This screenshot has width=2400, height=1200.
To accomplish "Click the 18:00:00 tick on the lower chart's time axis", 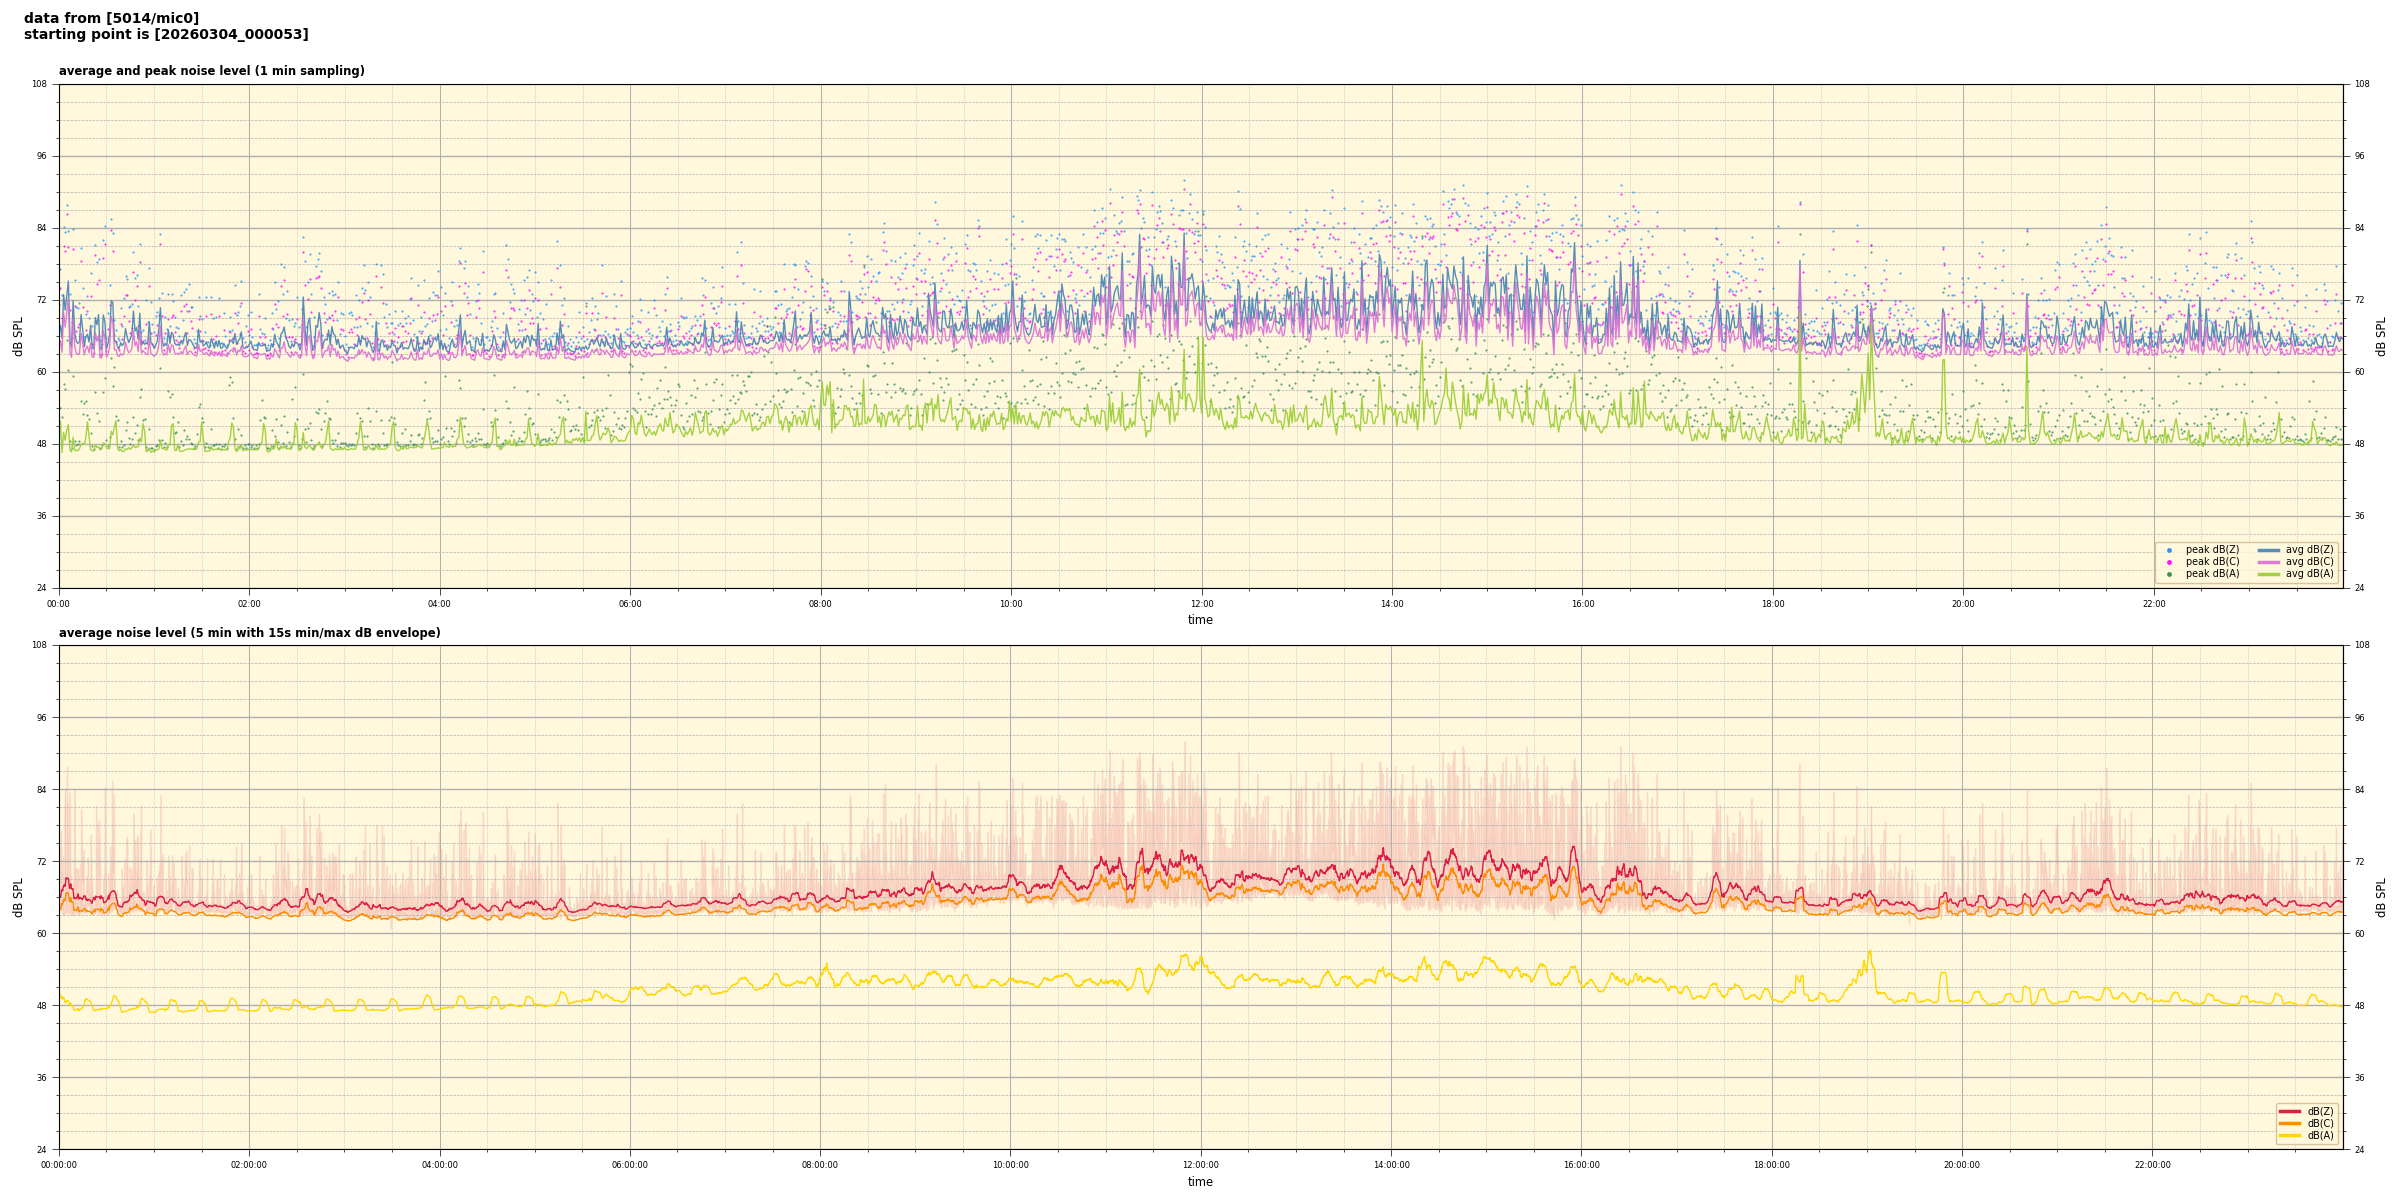I will [x=1772, y=1165].
